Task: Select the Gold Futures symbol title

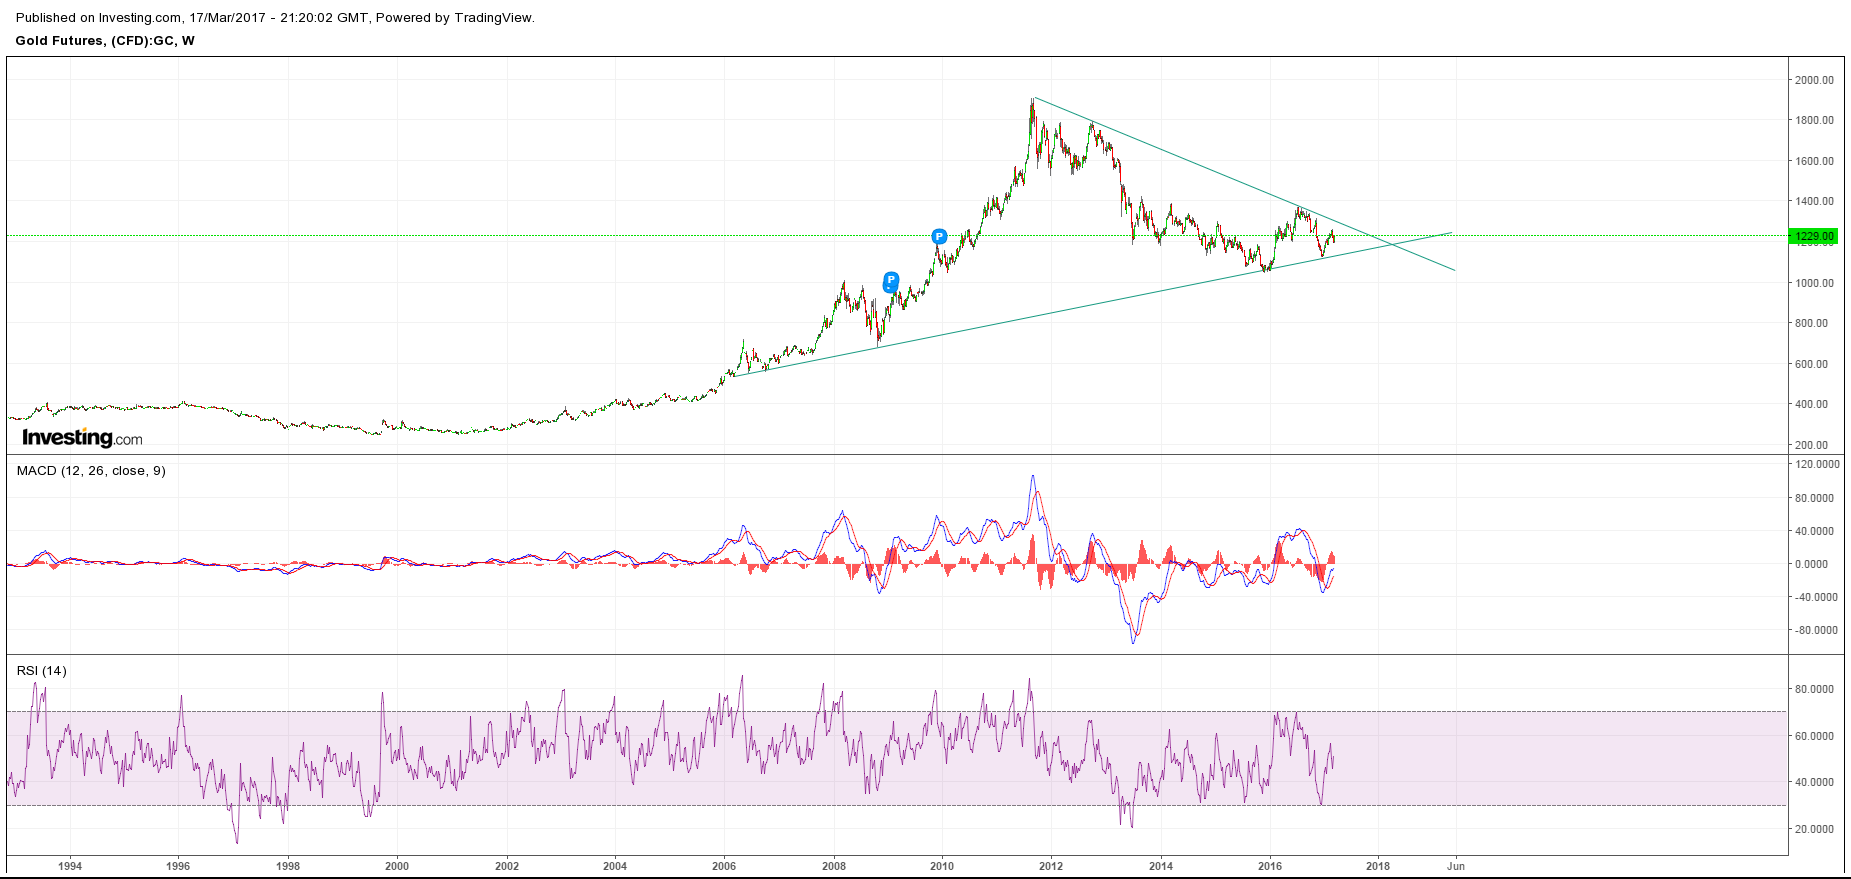Action: click(105, 41)
